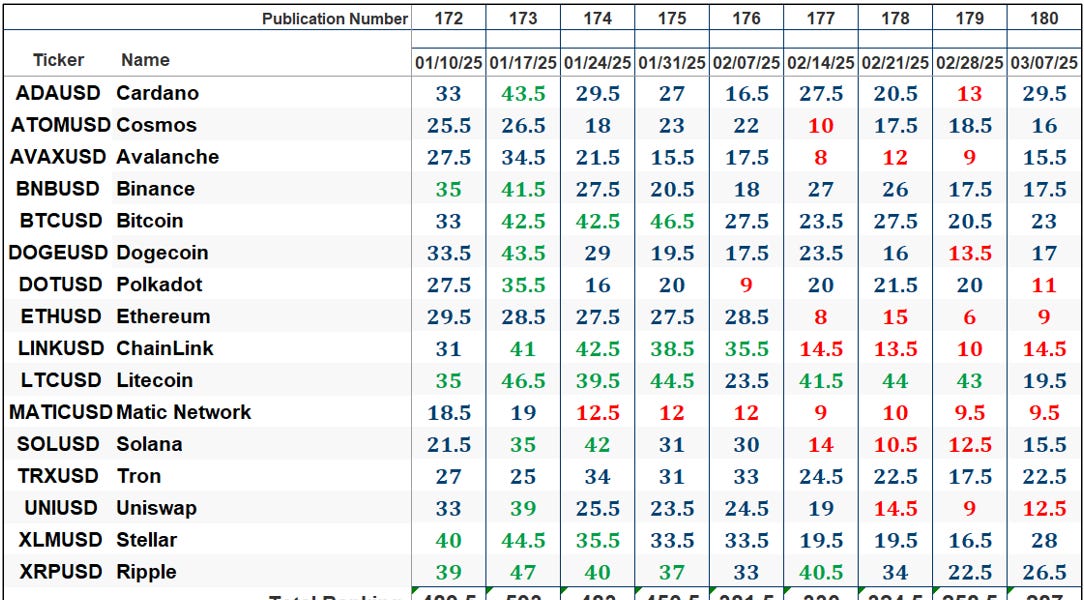Click the 'Litecoin' name cell
Viewport: 1084px width, 600px height.
pos(155,380)
